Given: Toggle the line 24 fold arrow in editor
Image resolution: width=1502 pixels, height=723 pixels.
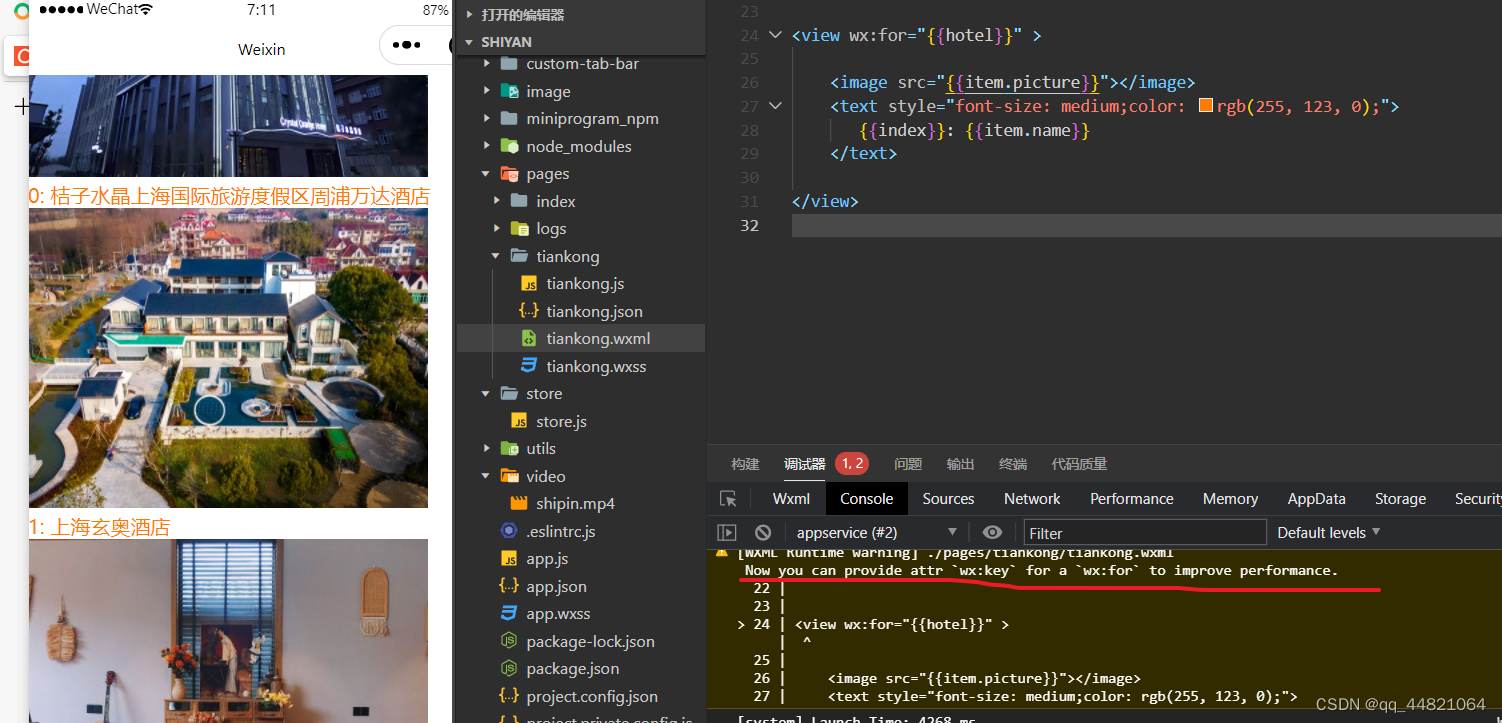Looking at the screenshot, I should (775, 34).
